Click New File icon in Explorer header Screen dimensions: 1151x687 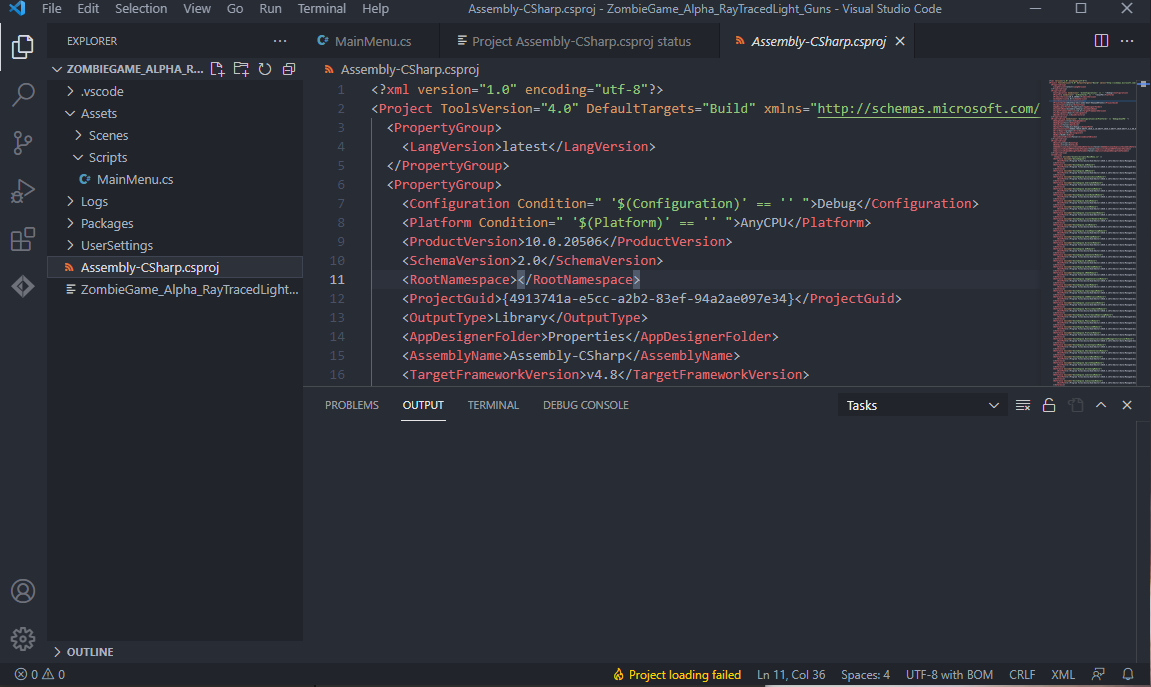[217, 69]
